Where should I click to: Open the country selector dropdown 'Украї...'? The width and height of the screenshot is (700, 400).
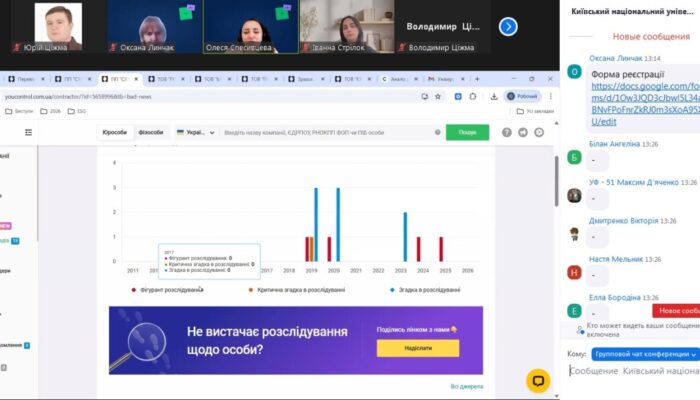194,132
